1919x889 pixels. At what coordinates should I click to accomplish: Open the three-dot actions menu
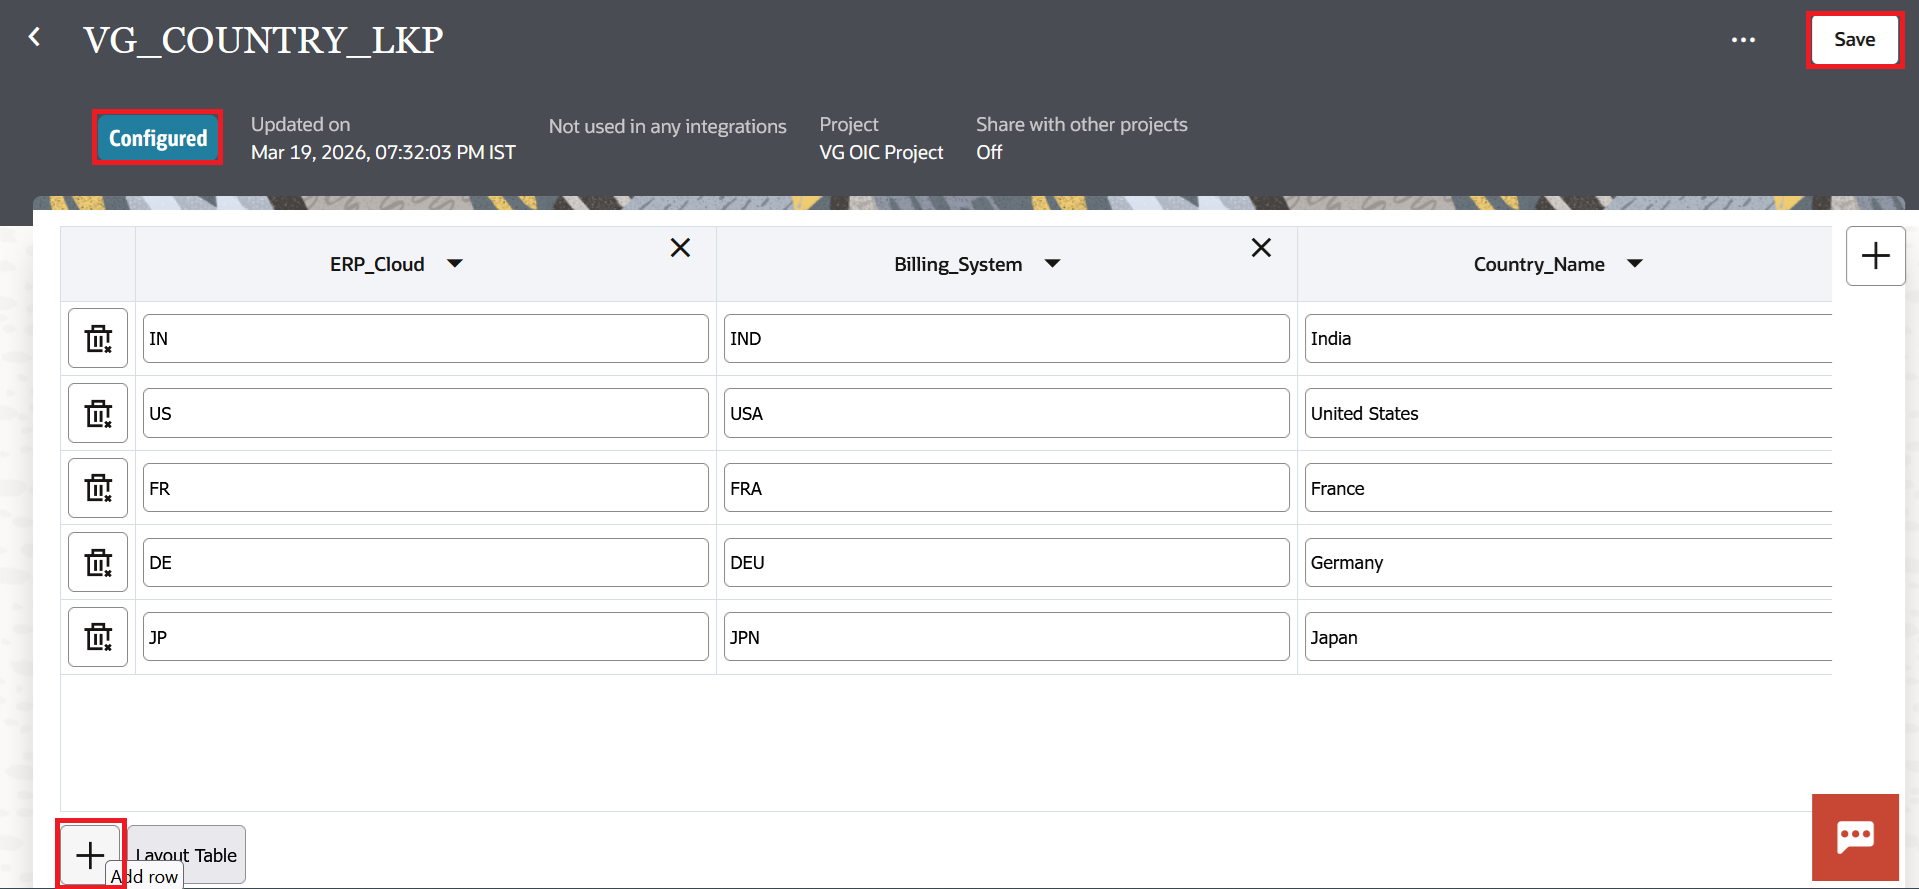(x=1743, y=40)
